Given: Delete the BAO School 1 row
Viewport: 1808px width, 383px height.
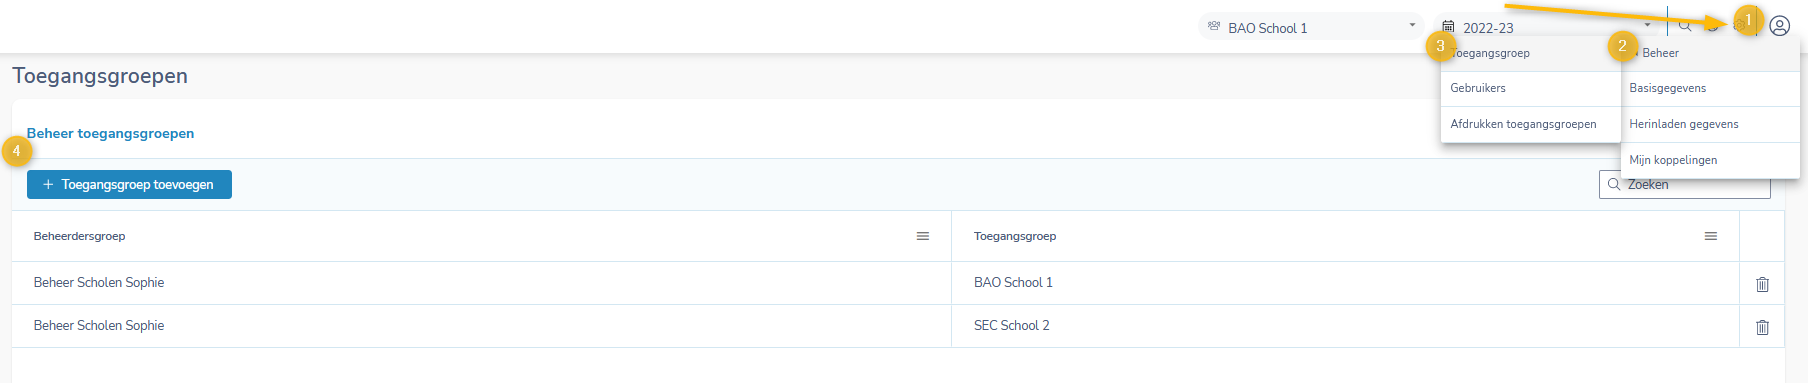Looking at the screenshot, I should coord(1762,284).
